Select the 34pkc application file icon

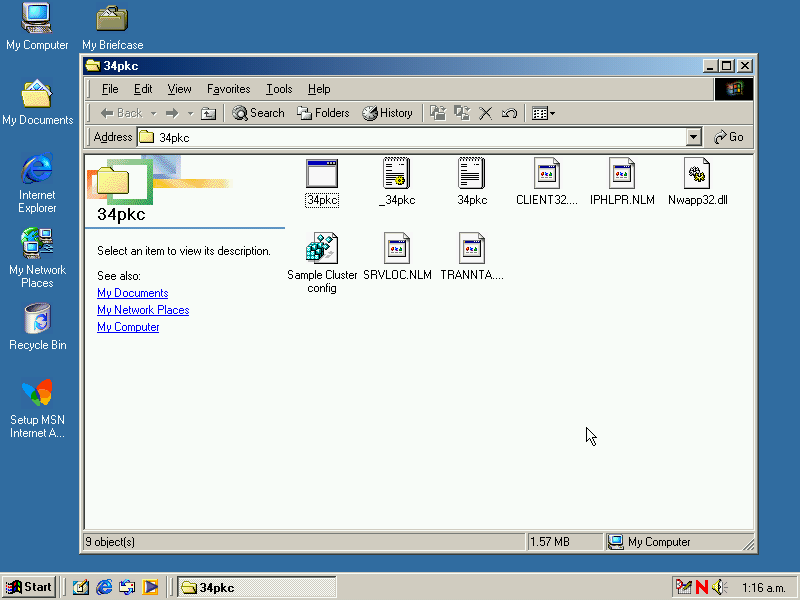pos(322,173)
